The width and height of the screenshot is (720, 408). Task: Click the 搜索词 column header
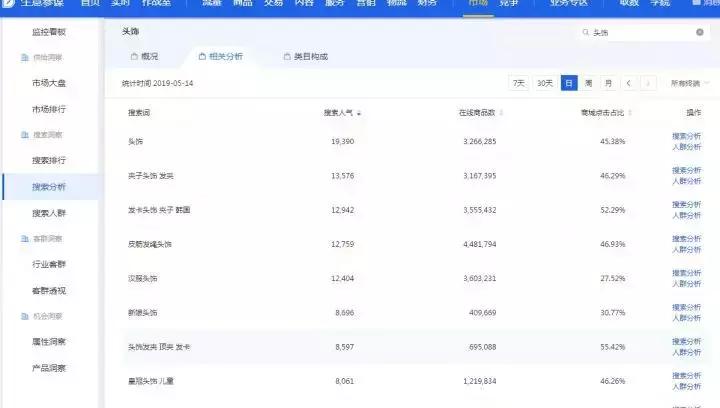click(139, 112)
